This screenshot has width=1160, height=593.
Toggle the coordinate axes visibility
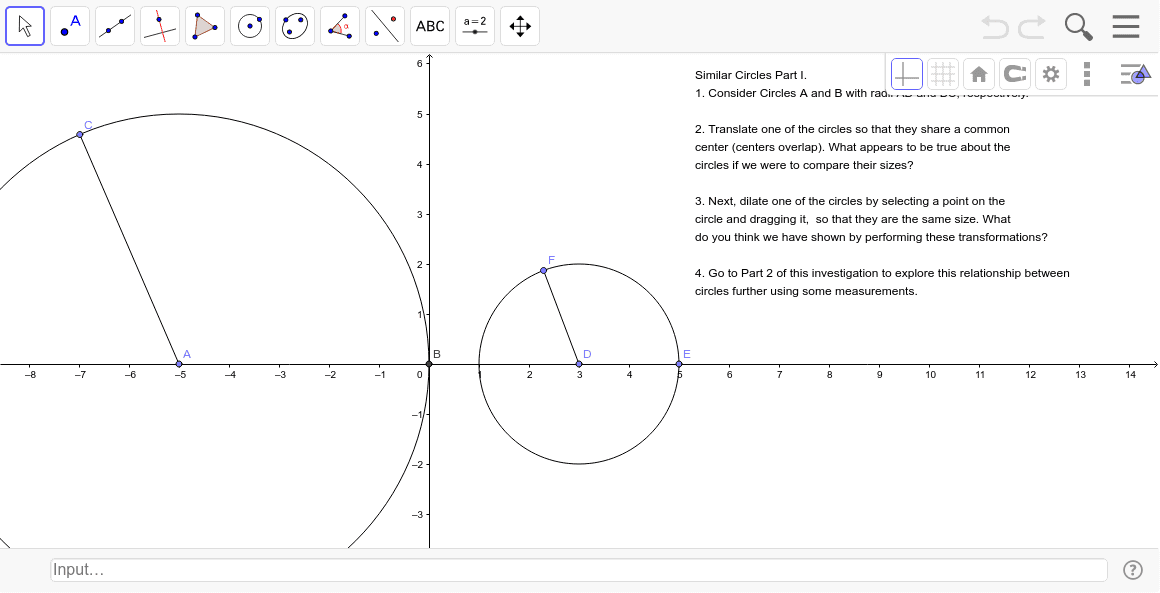[x=907, y=73]
